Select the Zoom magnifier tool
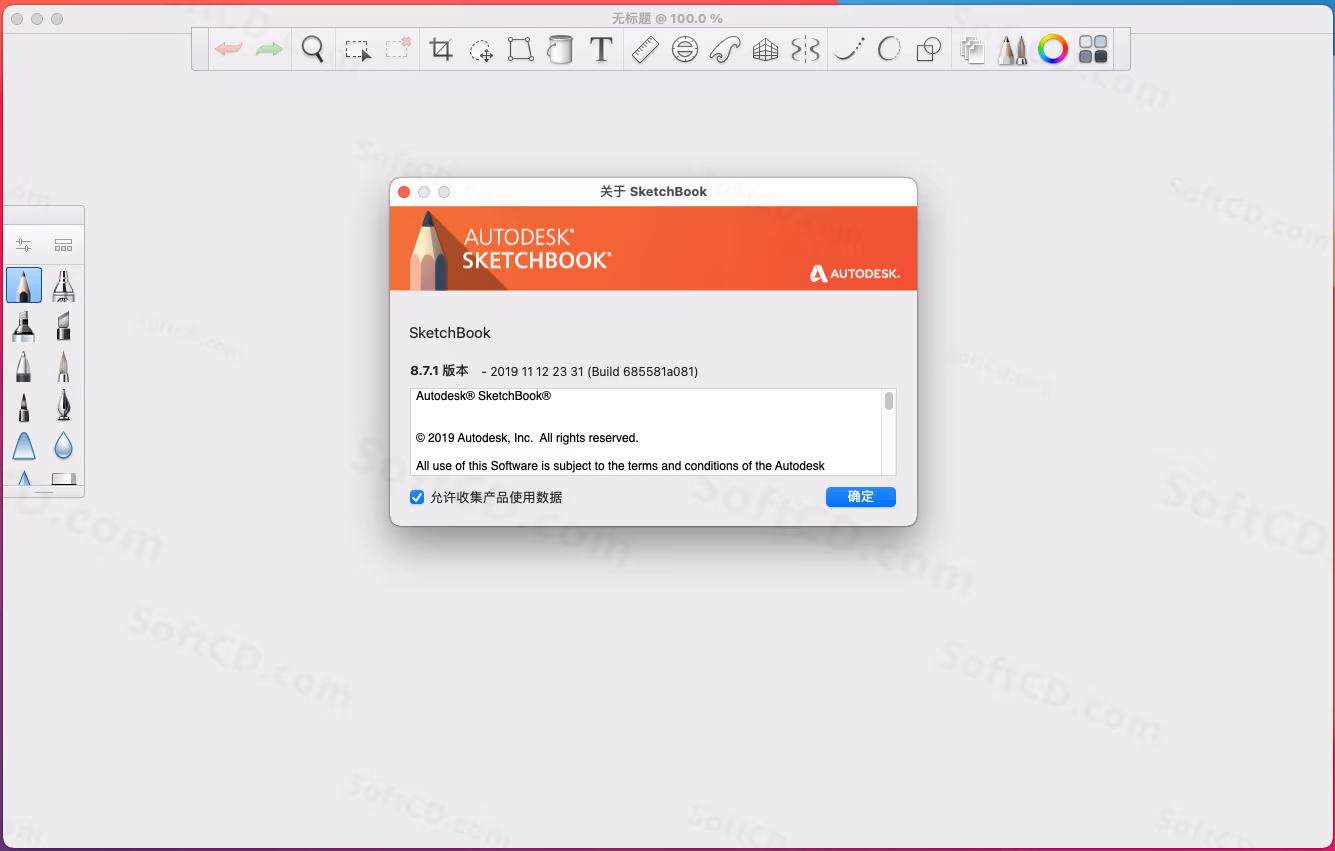Screen dimensions: 1335x851 [313, 49]
